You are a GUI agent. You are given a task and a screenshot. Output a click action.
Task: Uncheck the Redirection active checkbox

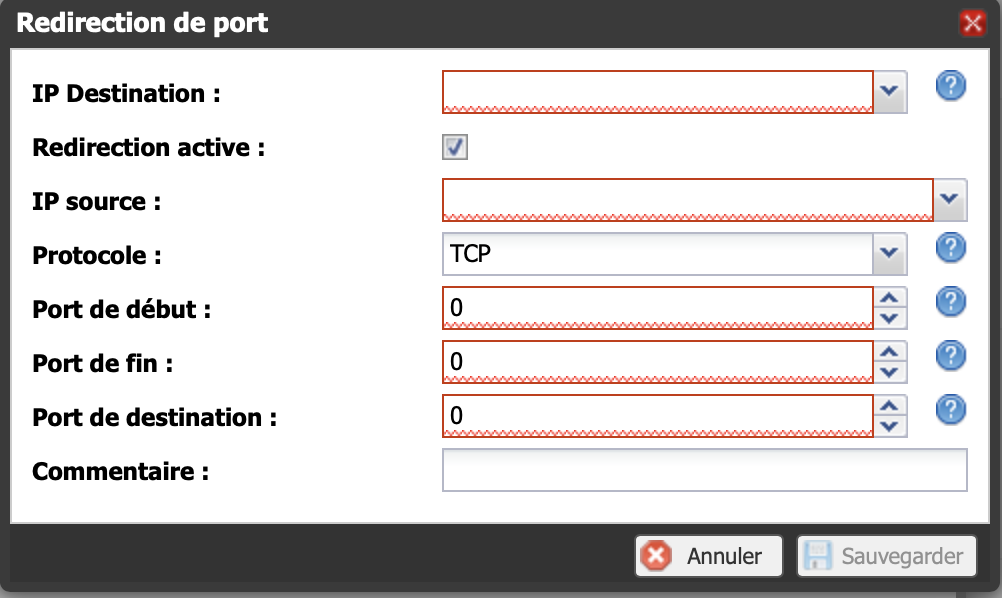pyautogui.click(x=455, y=147)
